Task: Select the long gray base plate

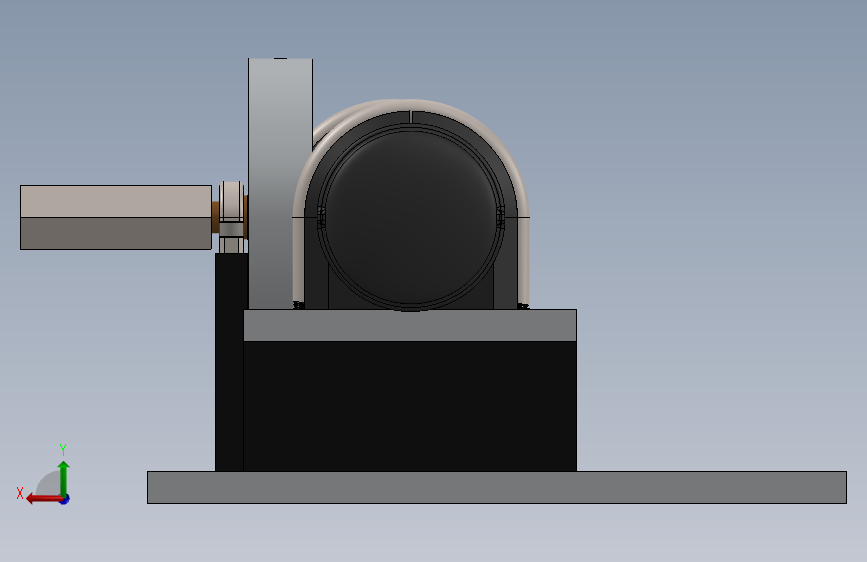Action: click(x=497, y=487)
